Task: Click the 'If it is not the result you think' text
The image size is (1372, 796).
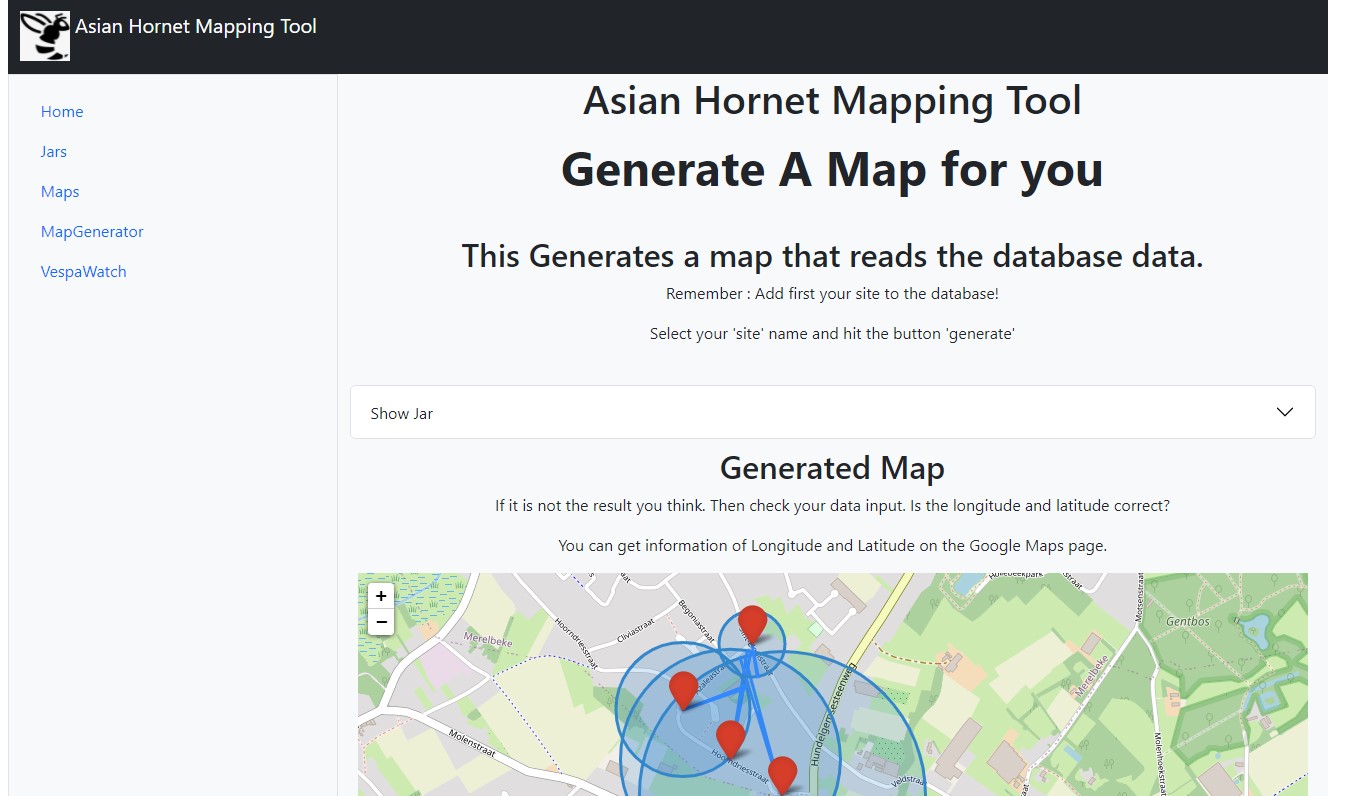Action: (832, 506)
